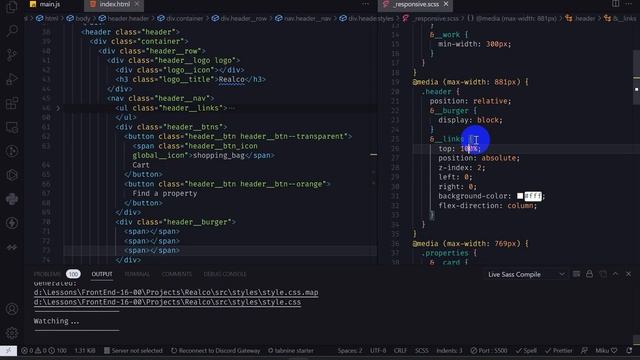Open the Extensions view
The width and height of the screenshot is (640, 360).
click(12, 103)
